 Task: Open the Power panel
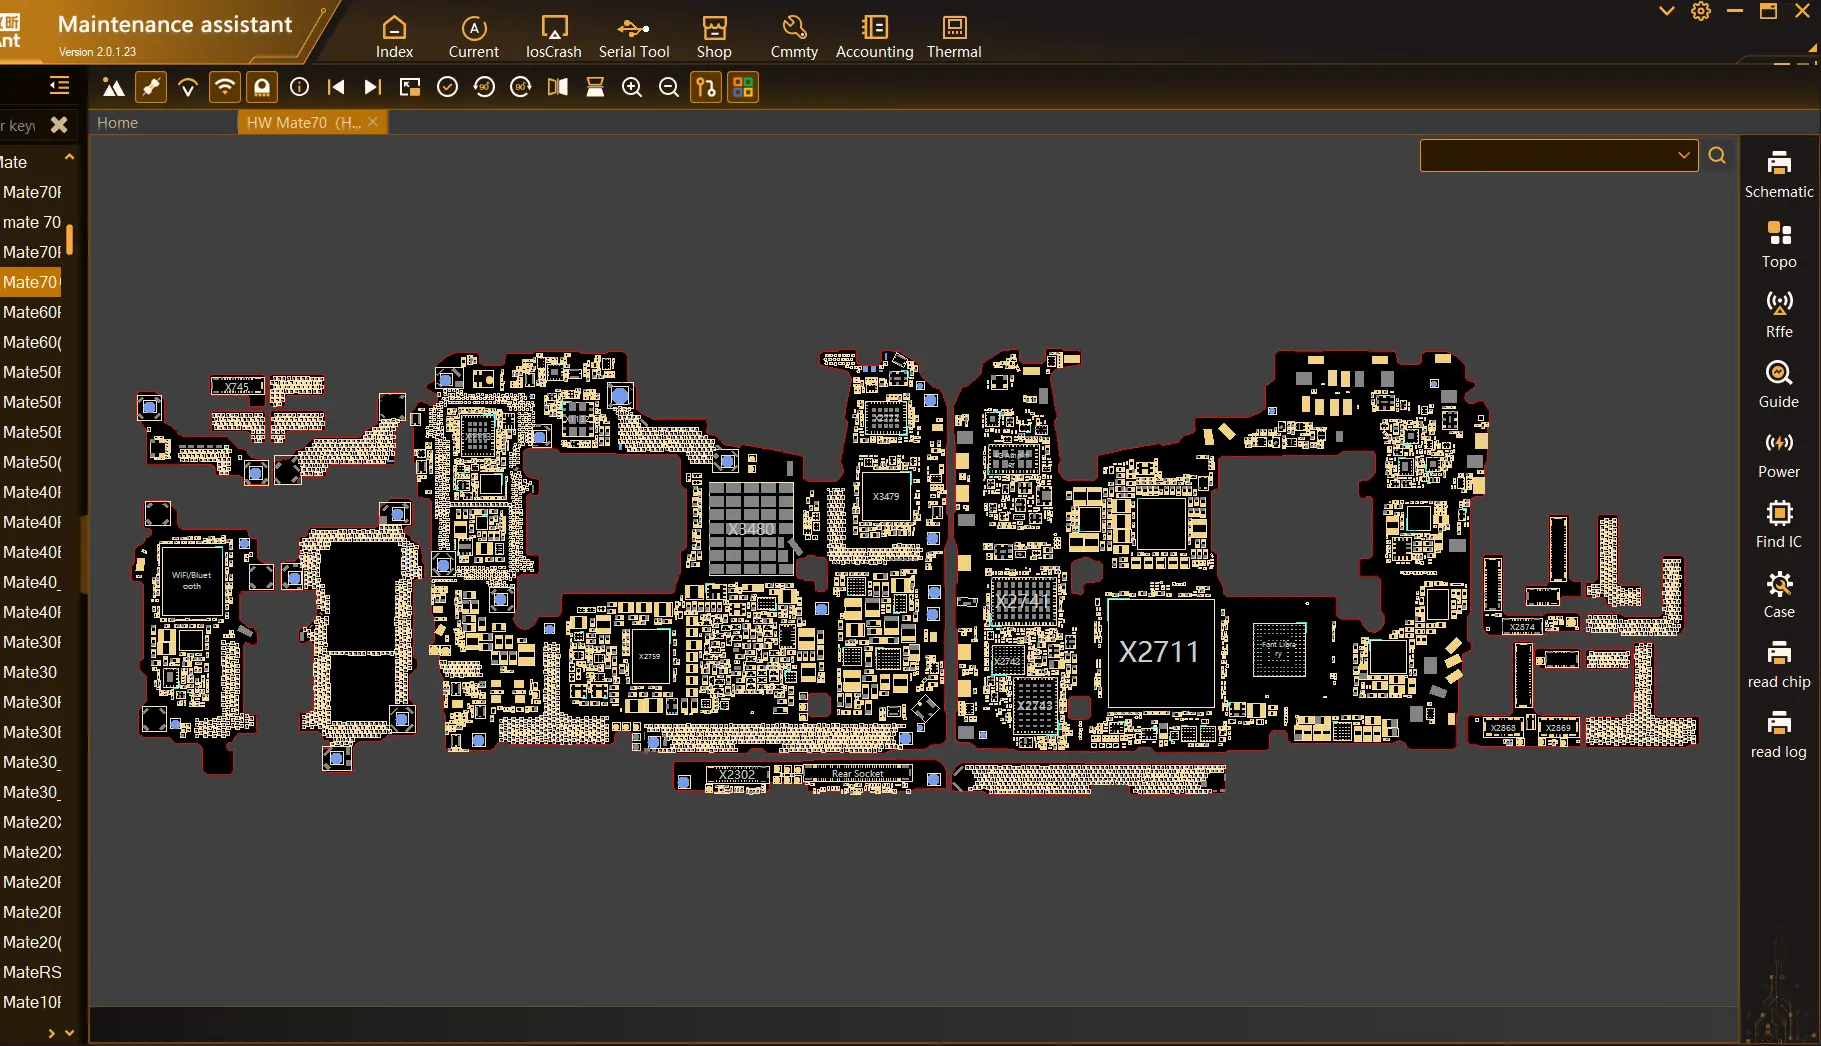coord(1779,455)
